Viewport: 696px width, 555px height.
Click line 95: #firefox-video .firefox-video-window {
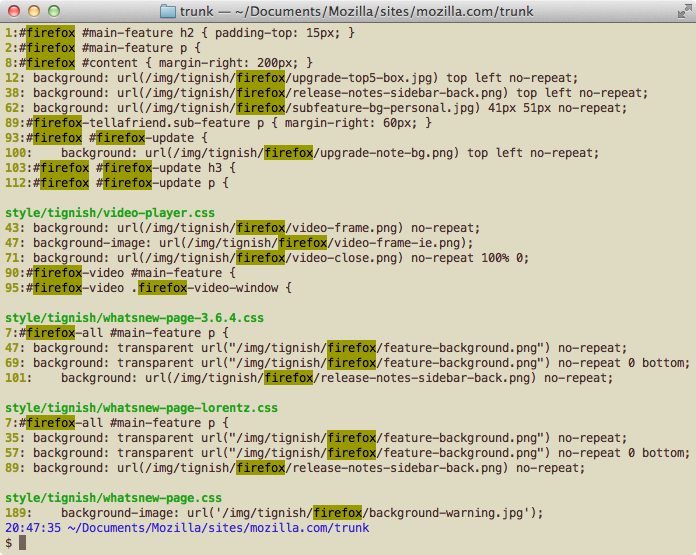pos(149,288)
